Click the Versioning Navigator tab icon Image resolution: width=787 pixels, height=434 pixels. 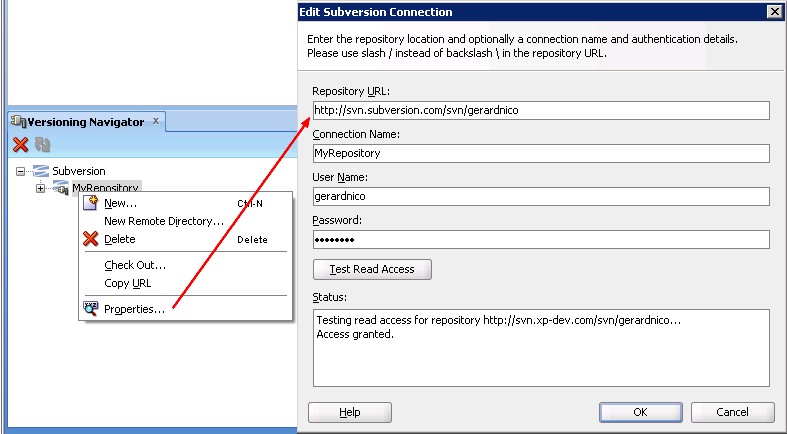[17, 122]
